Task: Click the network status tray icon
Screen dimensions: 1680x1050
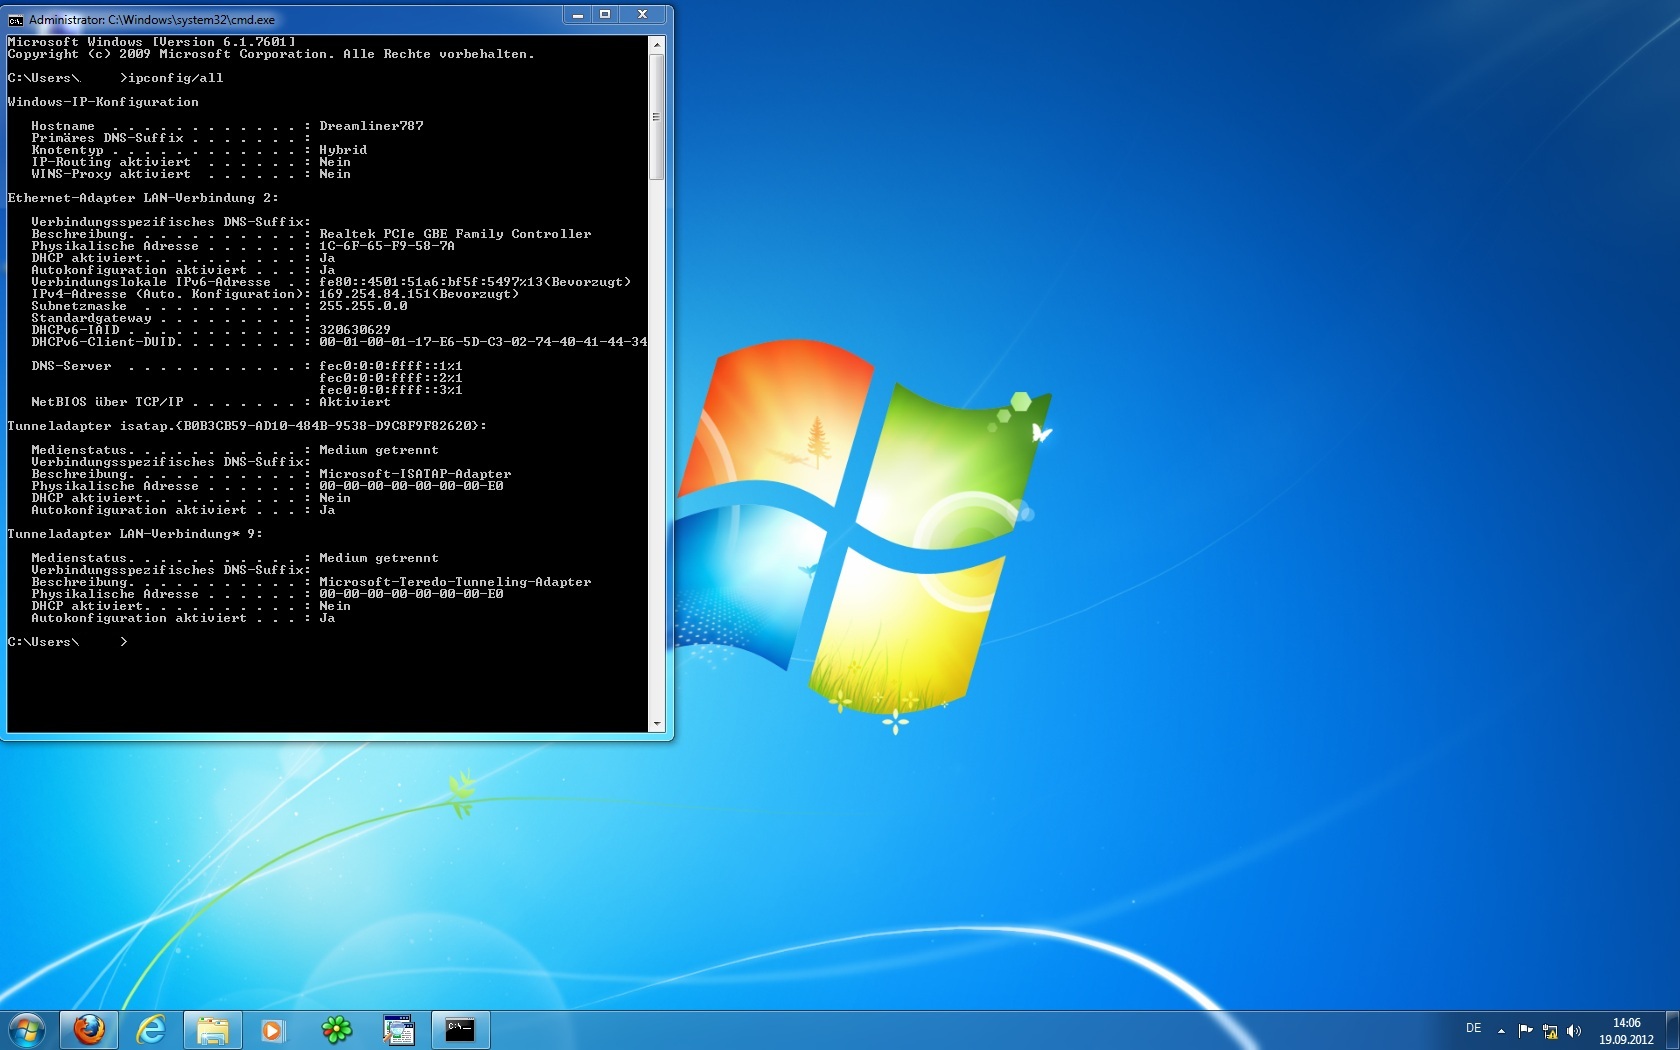Action: click(x=1550, y=1030)
